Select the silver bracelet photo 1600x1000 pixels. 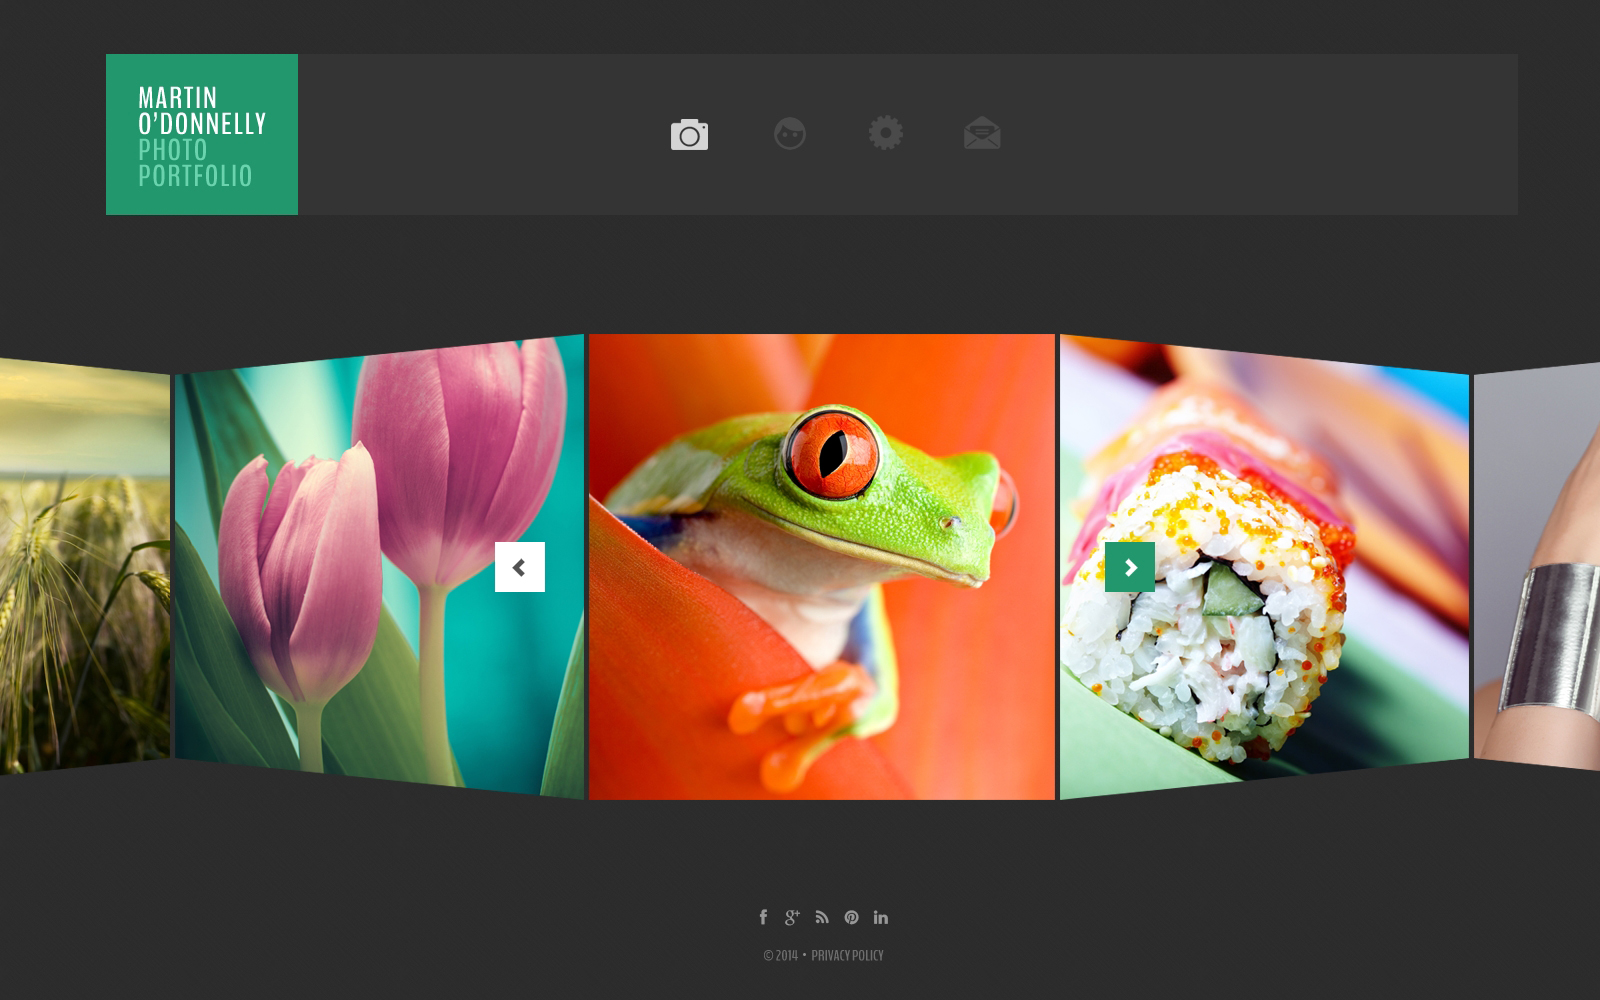(1537, 567)
